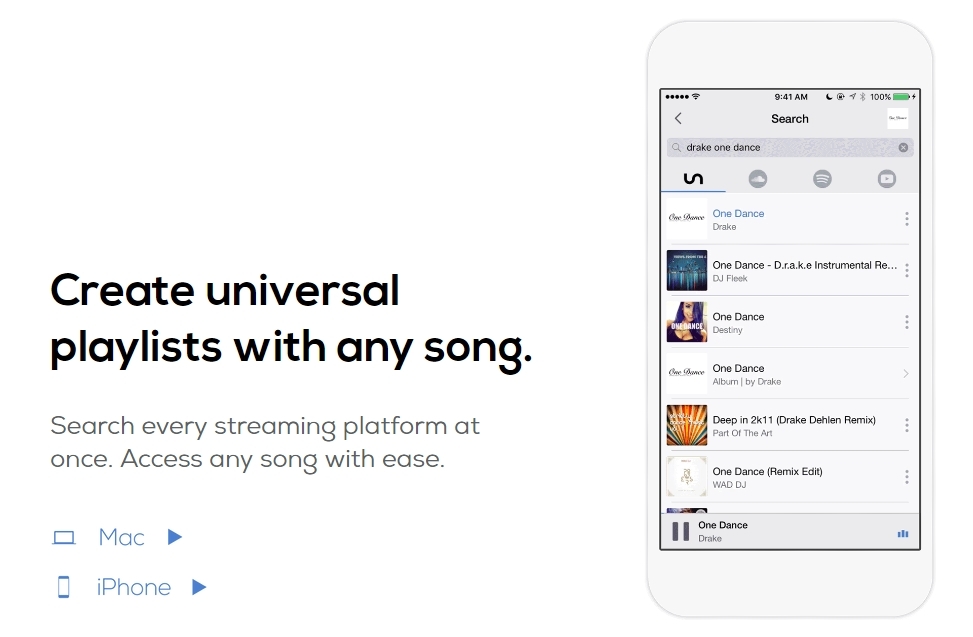Open more options for Destiny's One Dance

[907, 322]
